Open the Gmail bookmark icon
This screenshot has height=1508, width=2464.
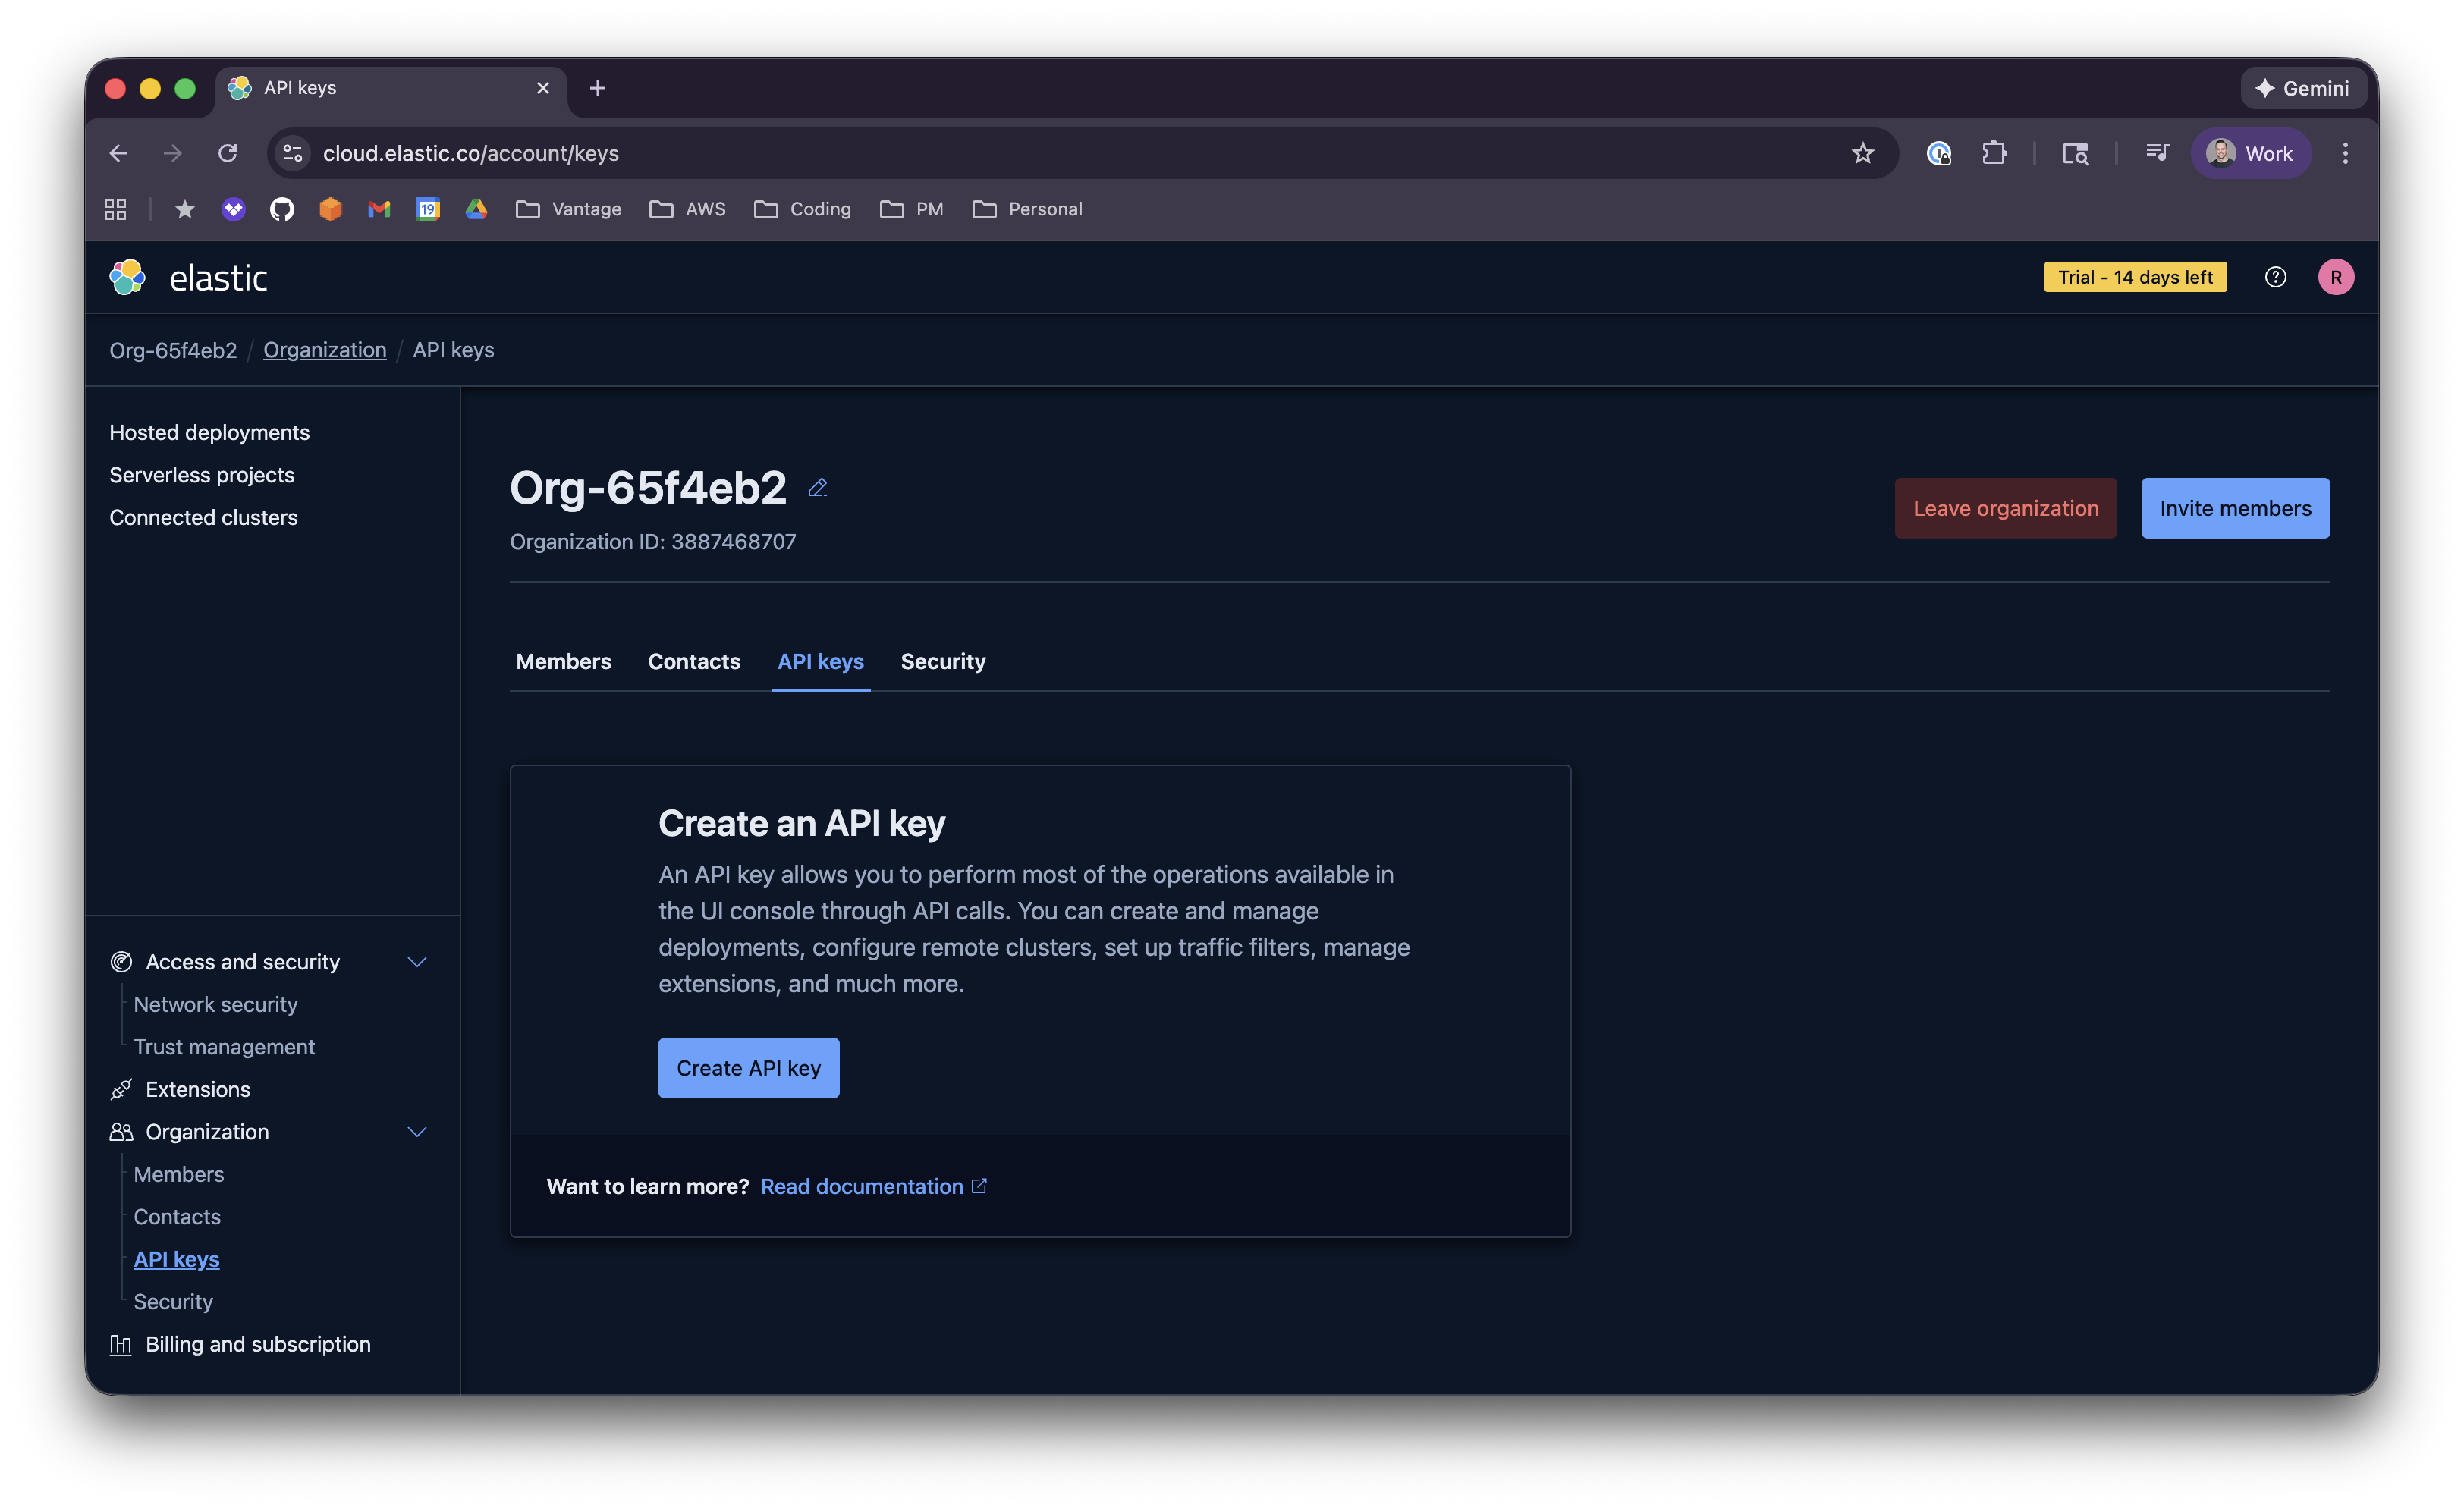378,209
